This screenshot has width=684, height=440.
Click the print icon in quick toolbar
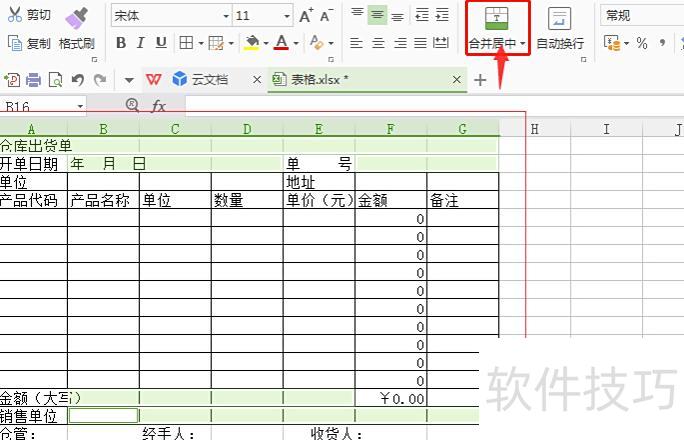click(x=34, y=80)
